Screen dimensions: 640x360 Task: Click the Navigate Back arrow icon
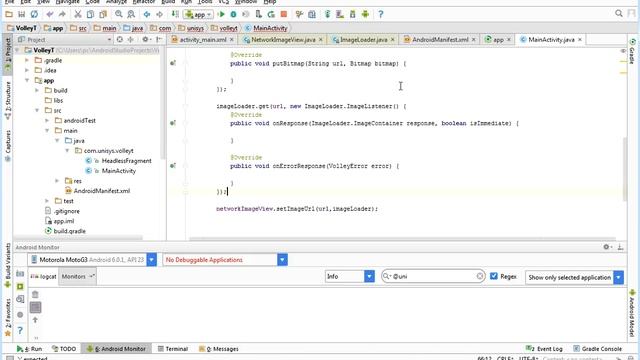click(147, 14)
